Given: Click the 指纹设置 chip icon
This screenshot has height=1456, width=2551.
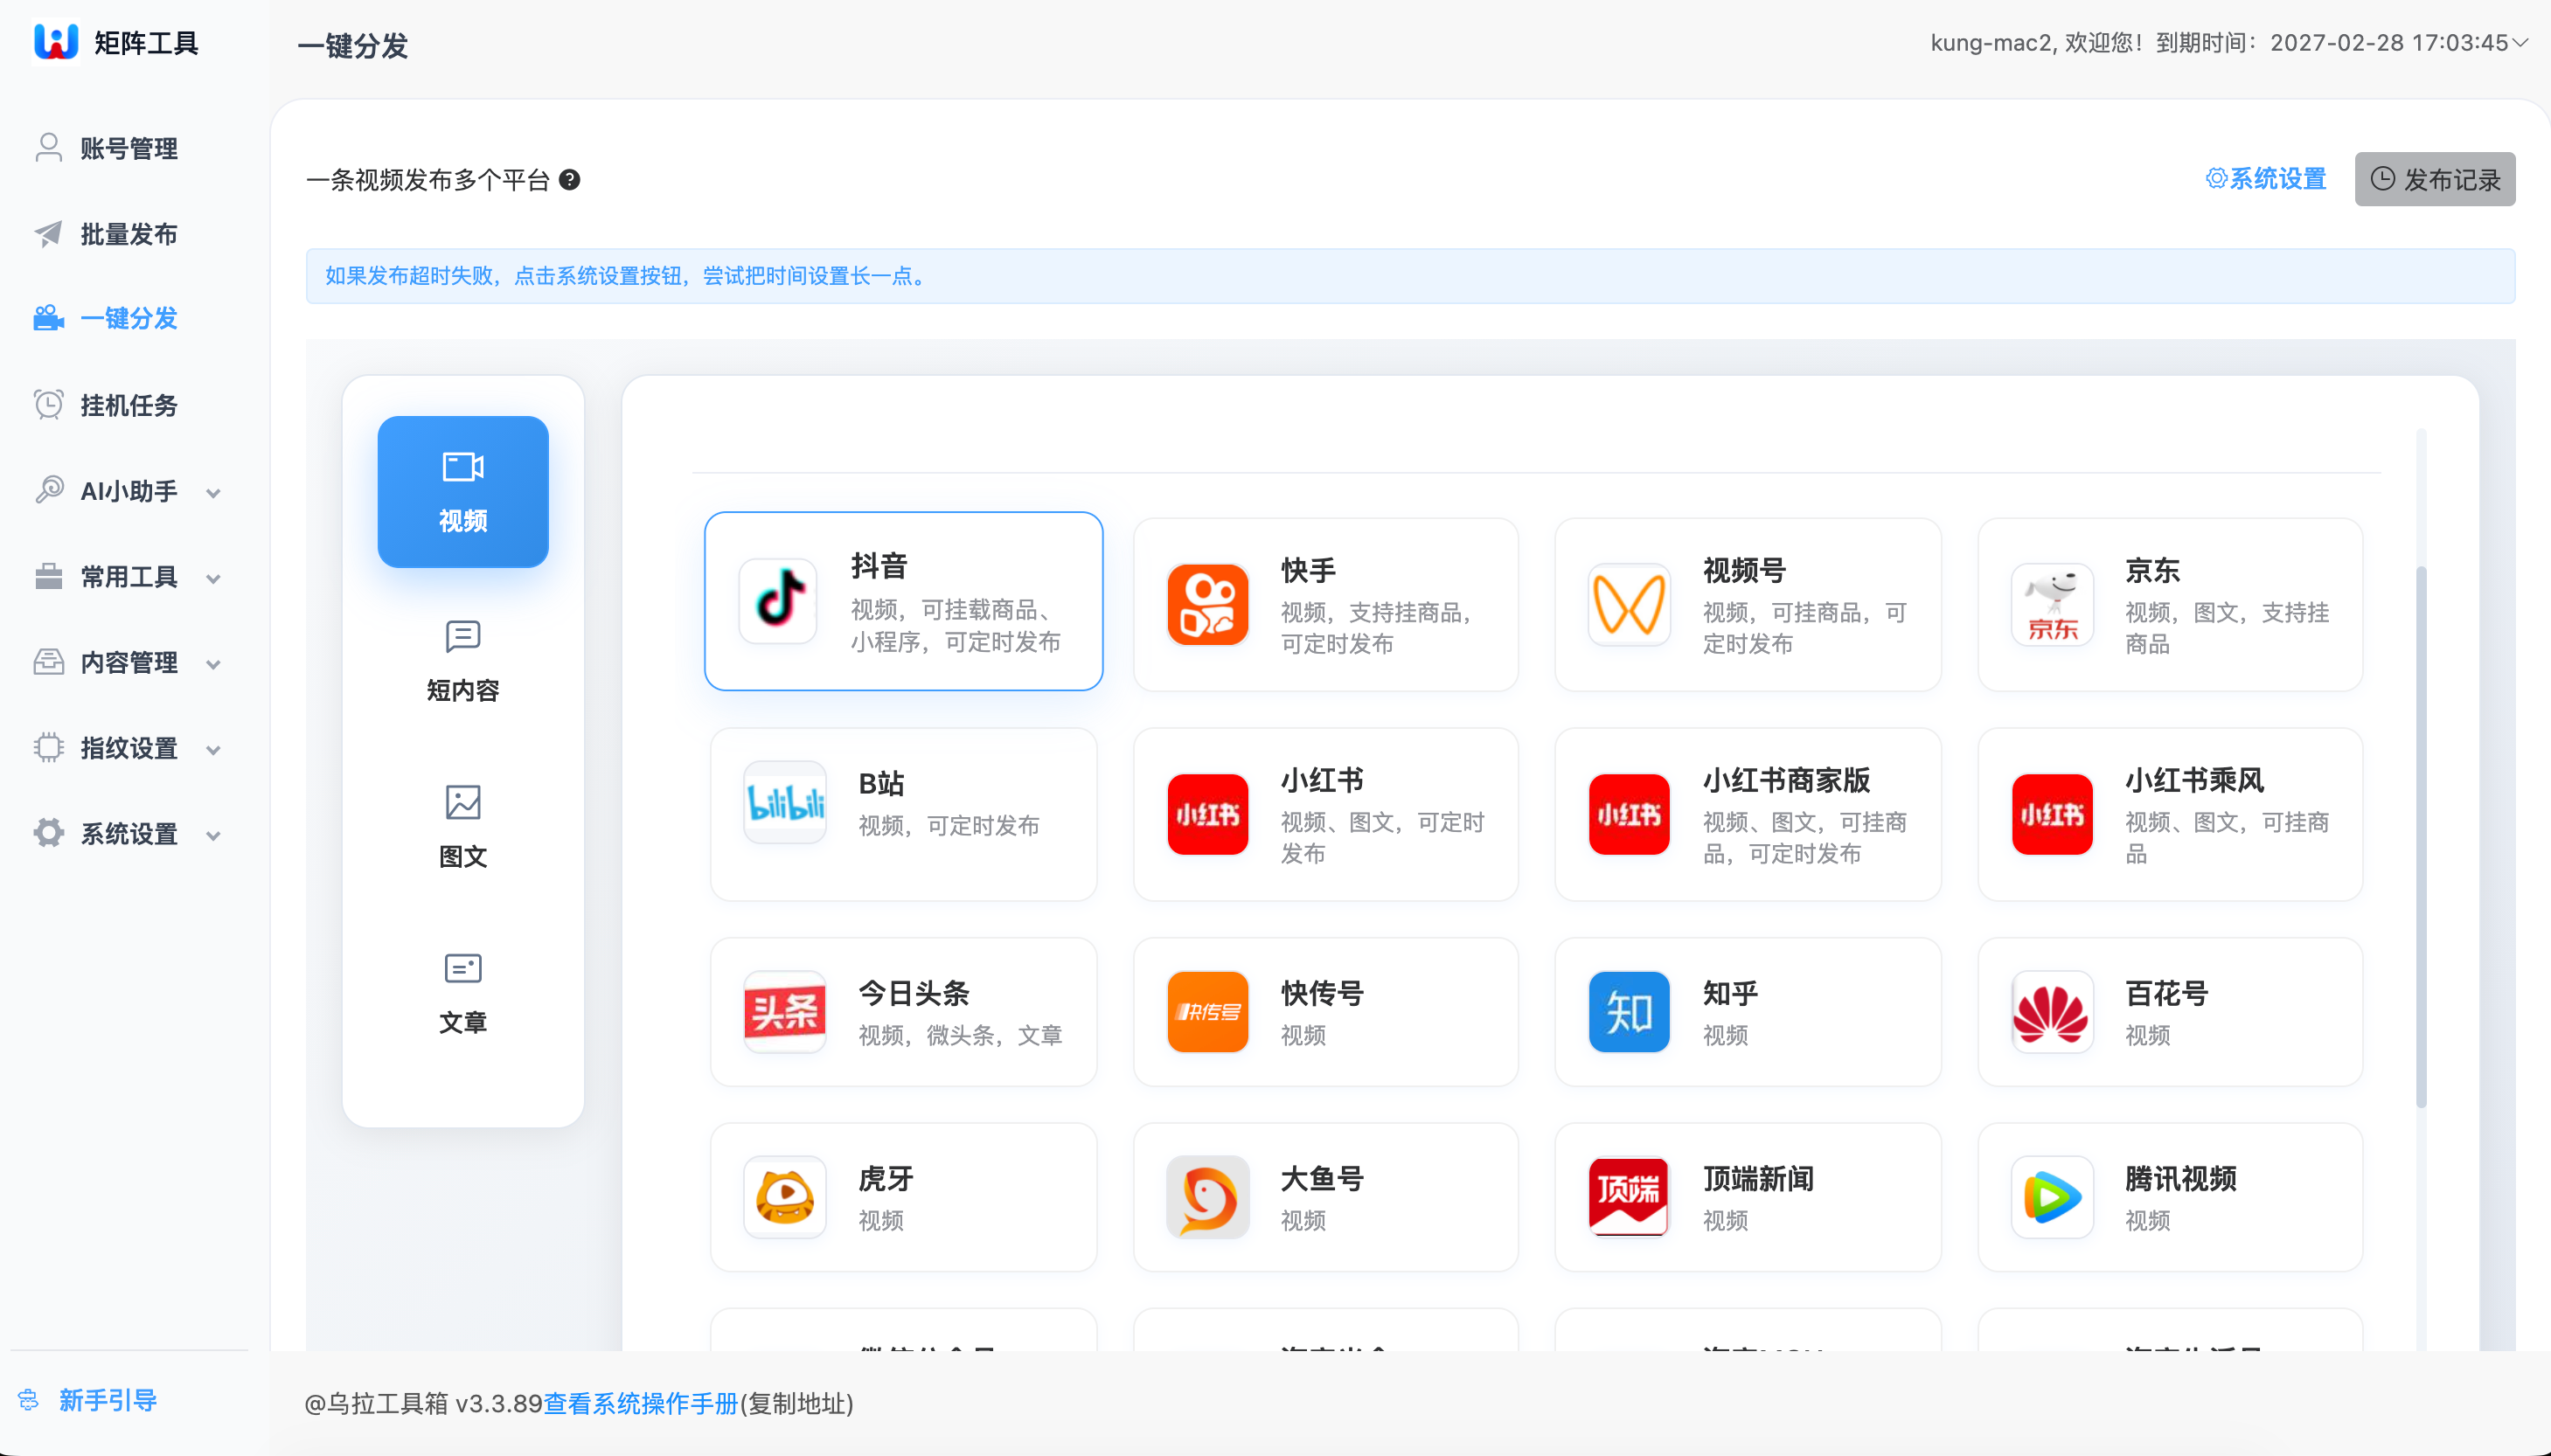Looking at the screenshot, I should click(48, 747).
